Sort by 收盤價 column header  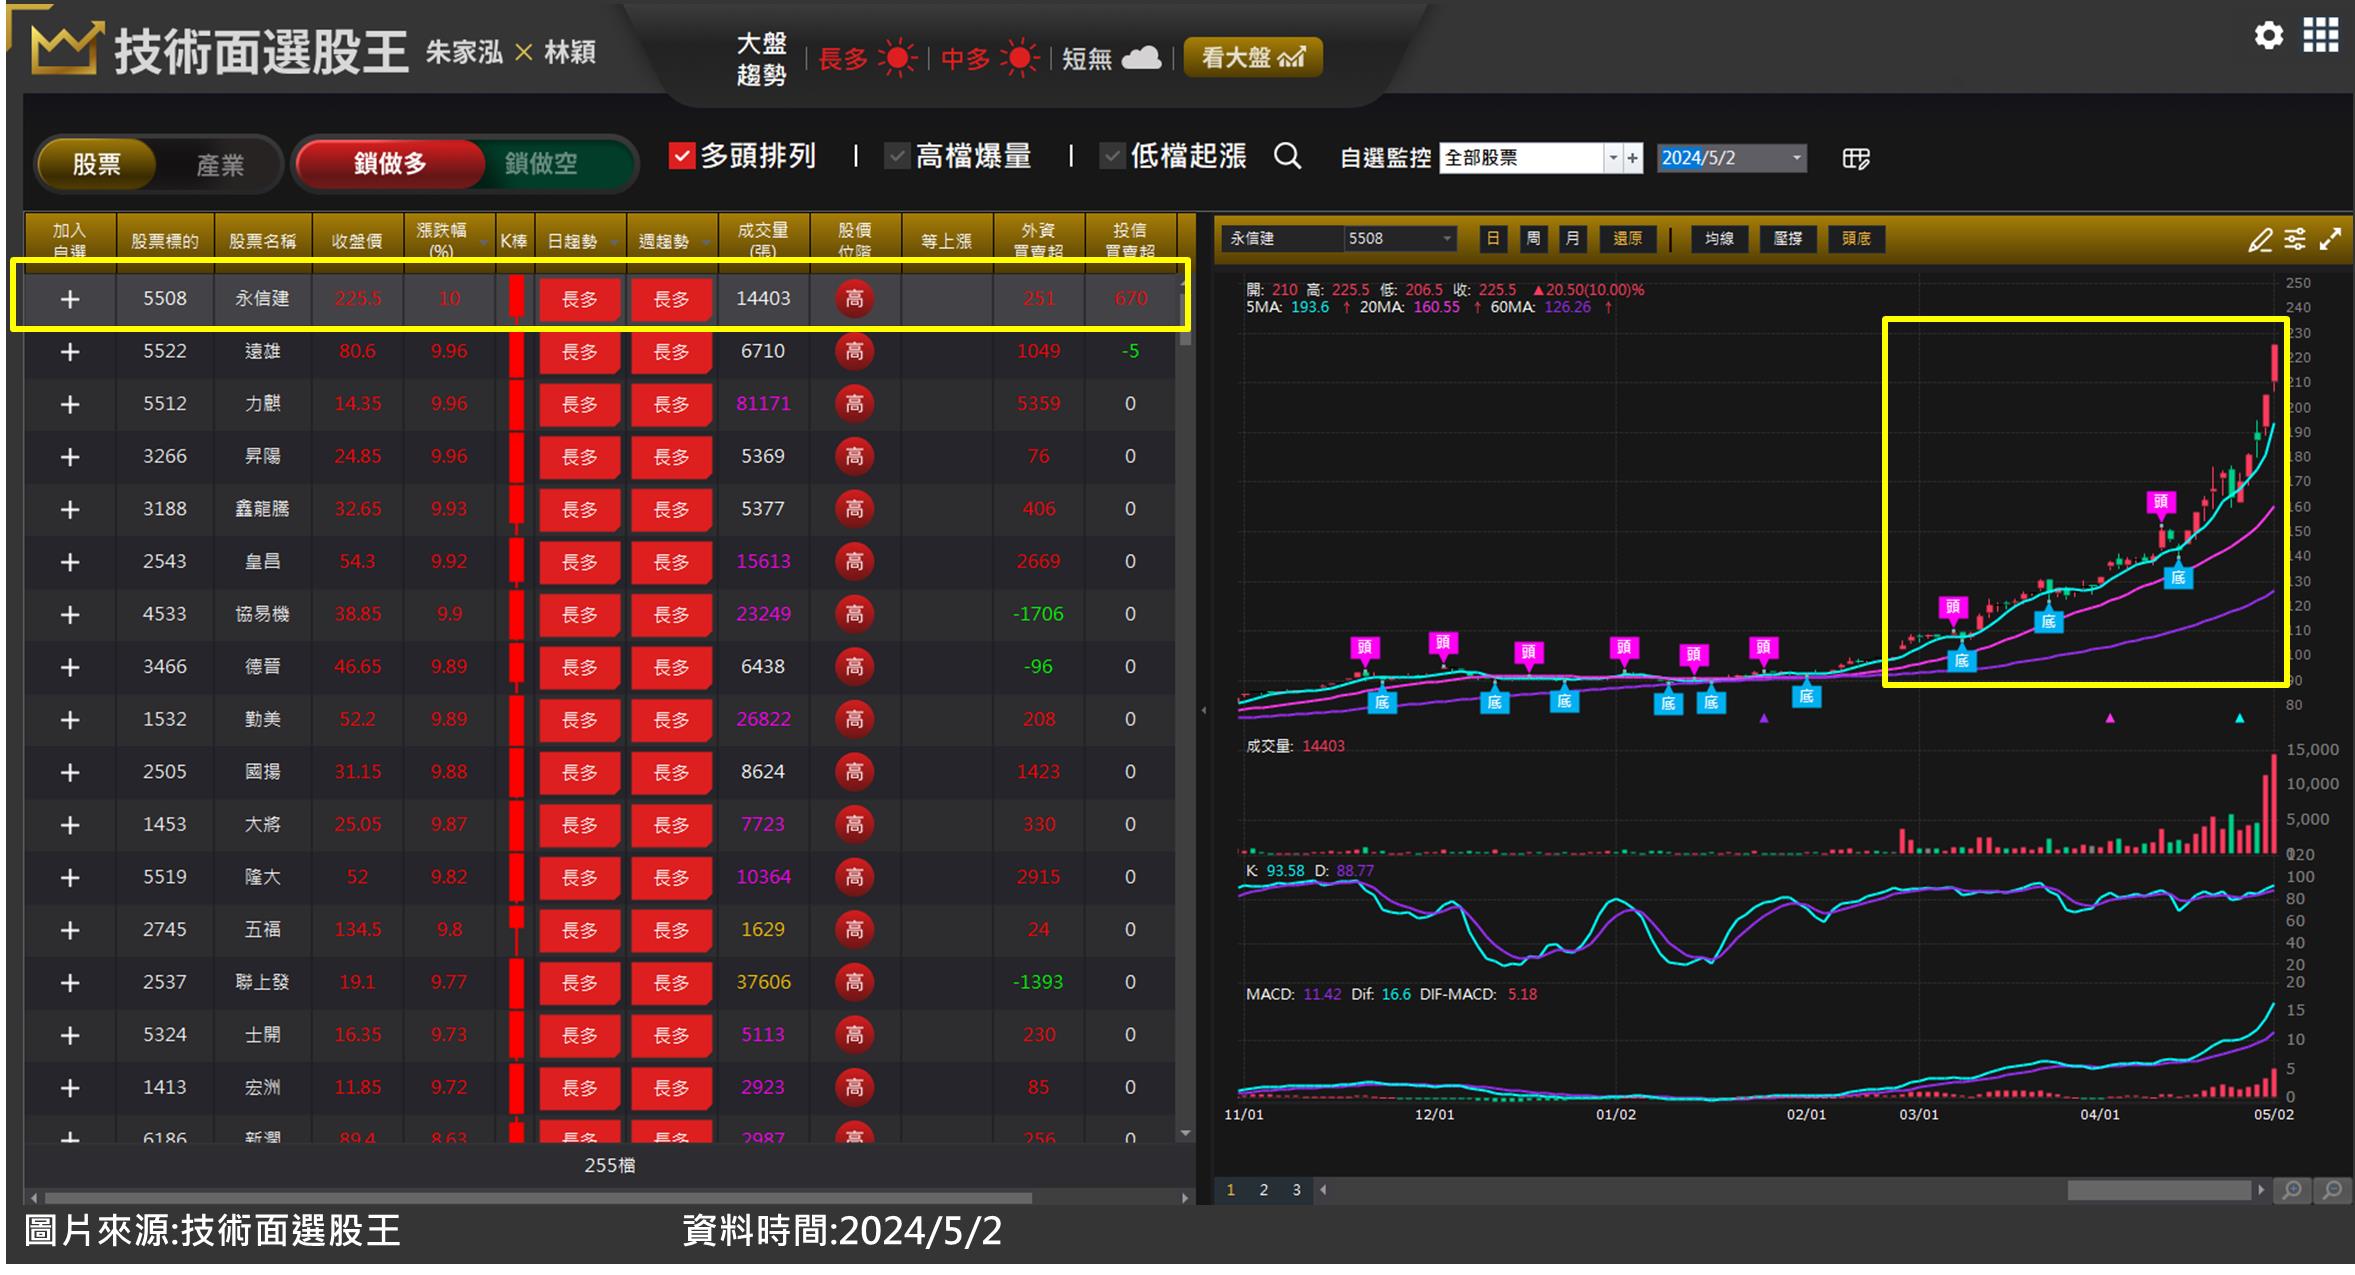[357, 241]
